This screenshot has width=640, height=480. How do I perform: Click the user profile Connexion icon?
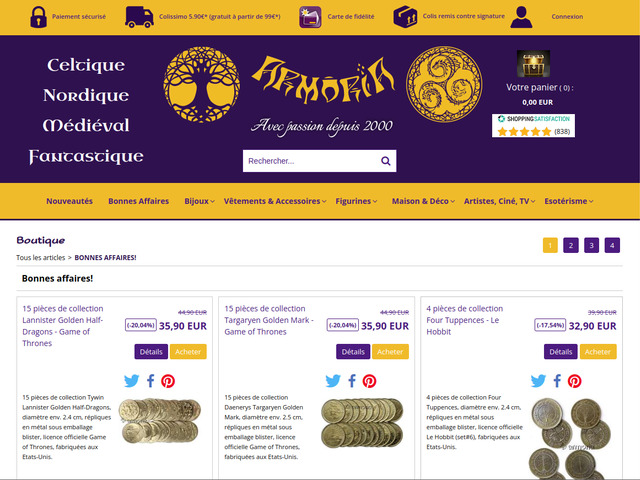(521, 17)
